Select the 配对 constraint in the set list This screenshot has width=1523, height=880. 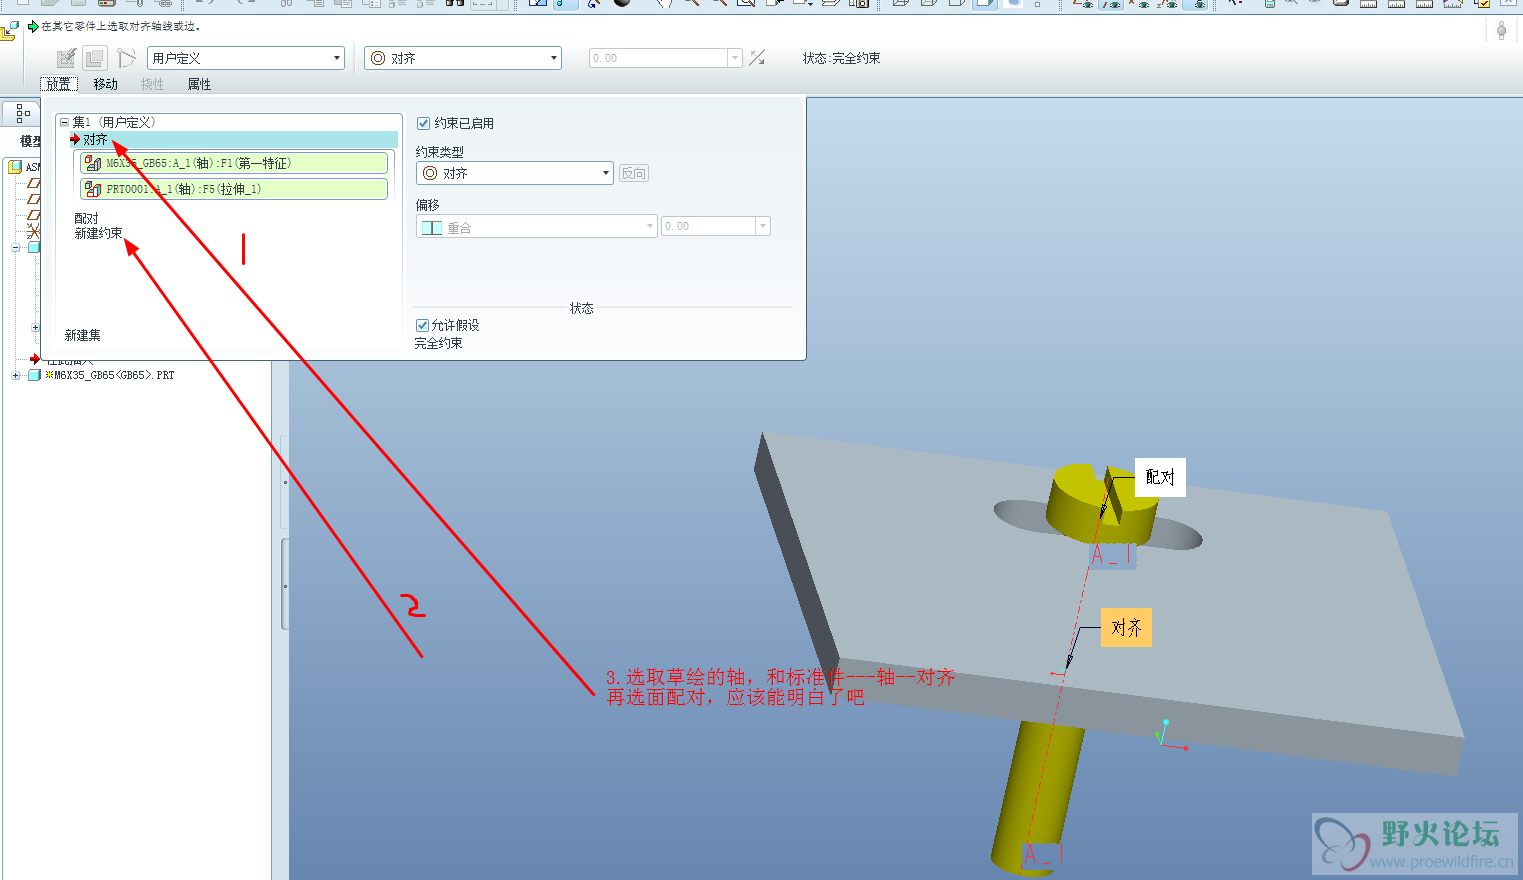click(86, 218)
